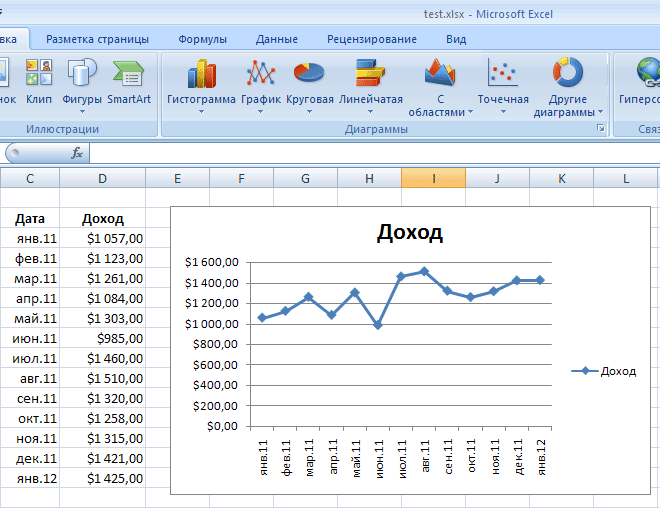The image size is (660, 508).
Task: Switch to the Вид tab
Action: tap(456, 39)
